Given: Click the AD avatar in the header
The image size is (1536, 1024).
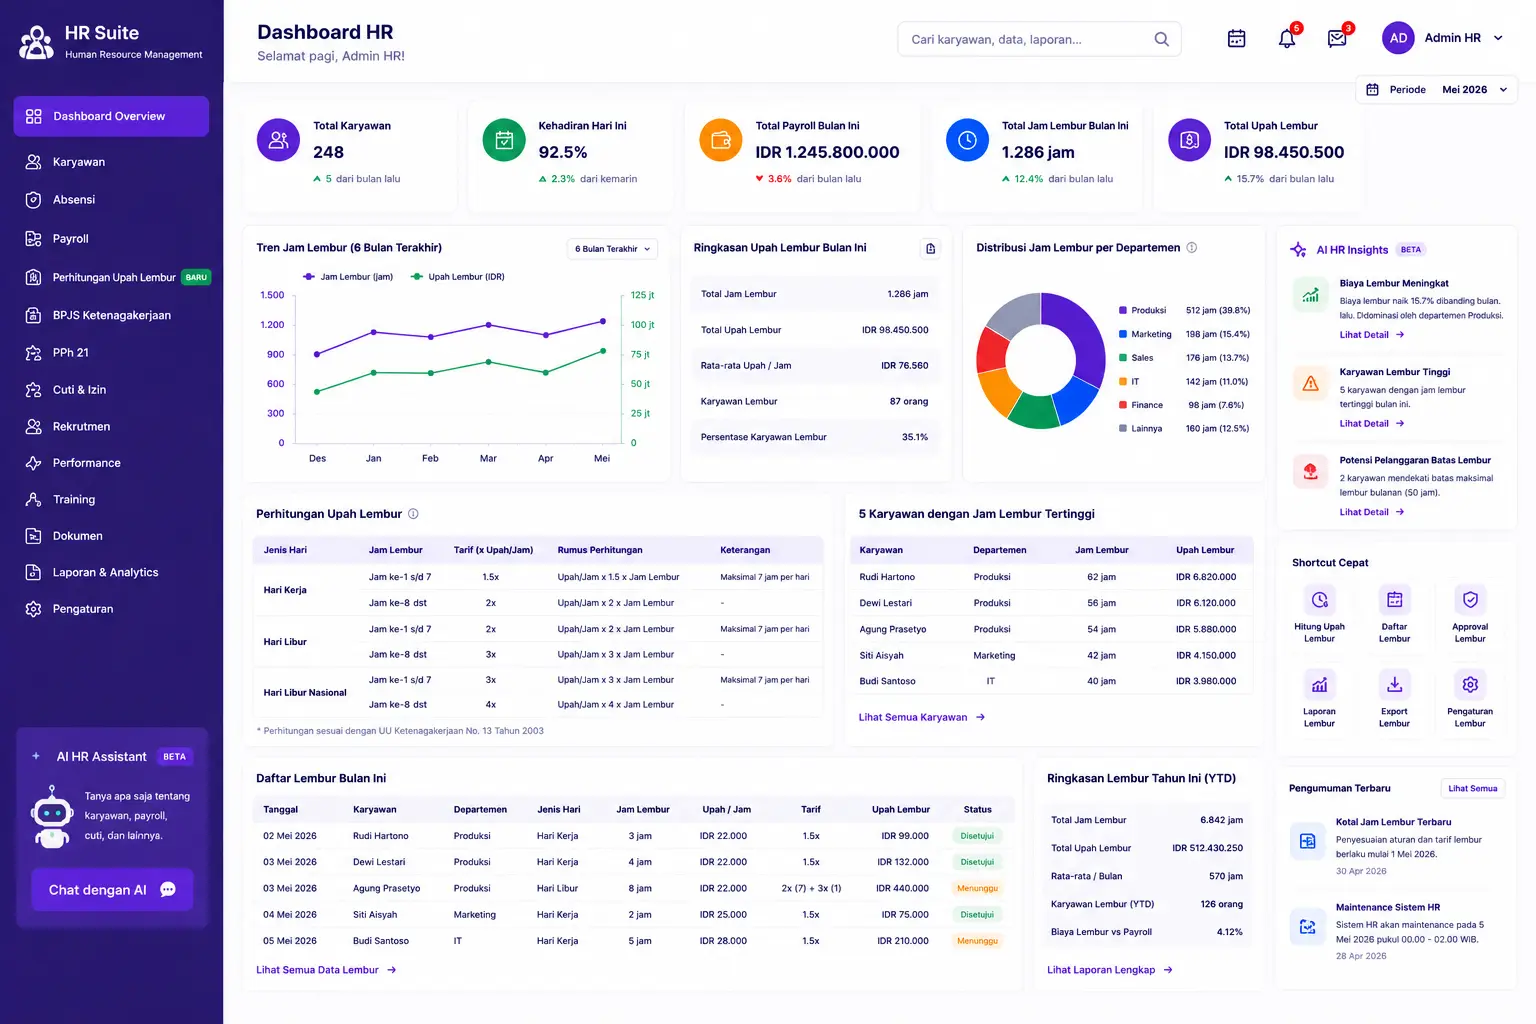Looking at the screenshot, I should [x=1398, y=38].
